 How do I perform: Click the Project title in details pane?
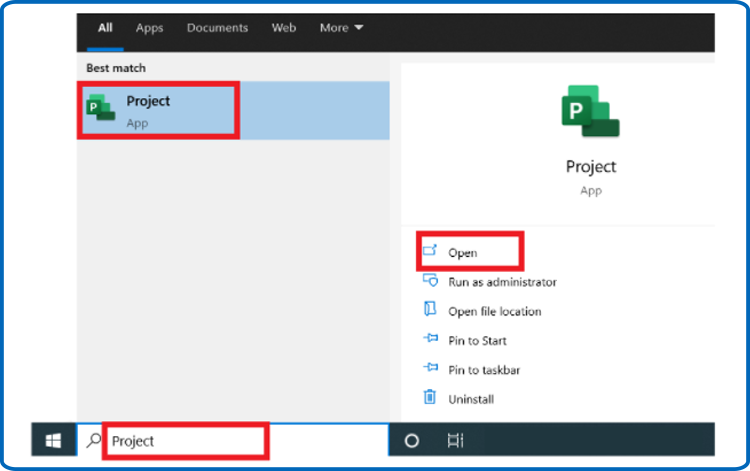pyautogui.click(x=591, y=167)
